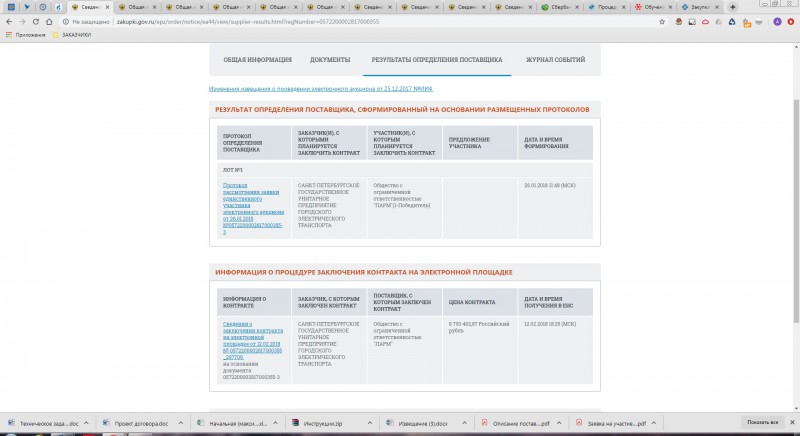Image resolution: width=800 pixels, height=436 pixels.
Task: Open downloaded file Проект договора.doc
Action: [x=136, y=423]
